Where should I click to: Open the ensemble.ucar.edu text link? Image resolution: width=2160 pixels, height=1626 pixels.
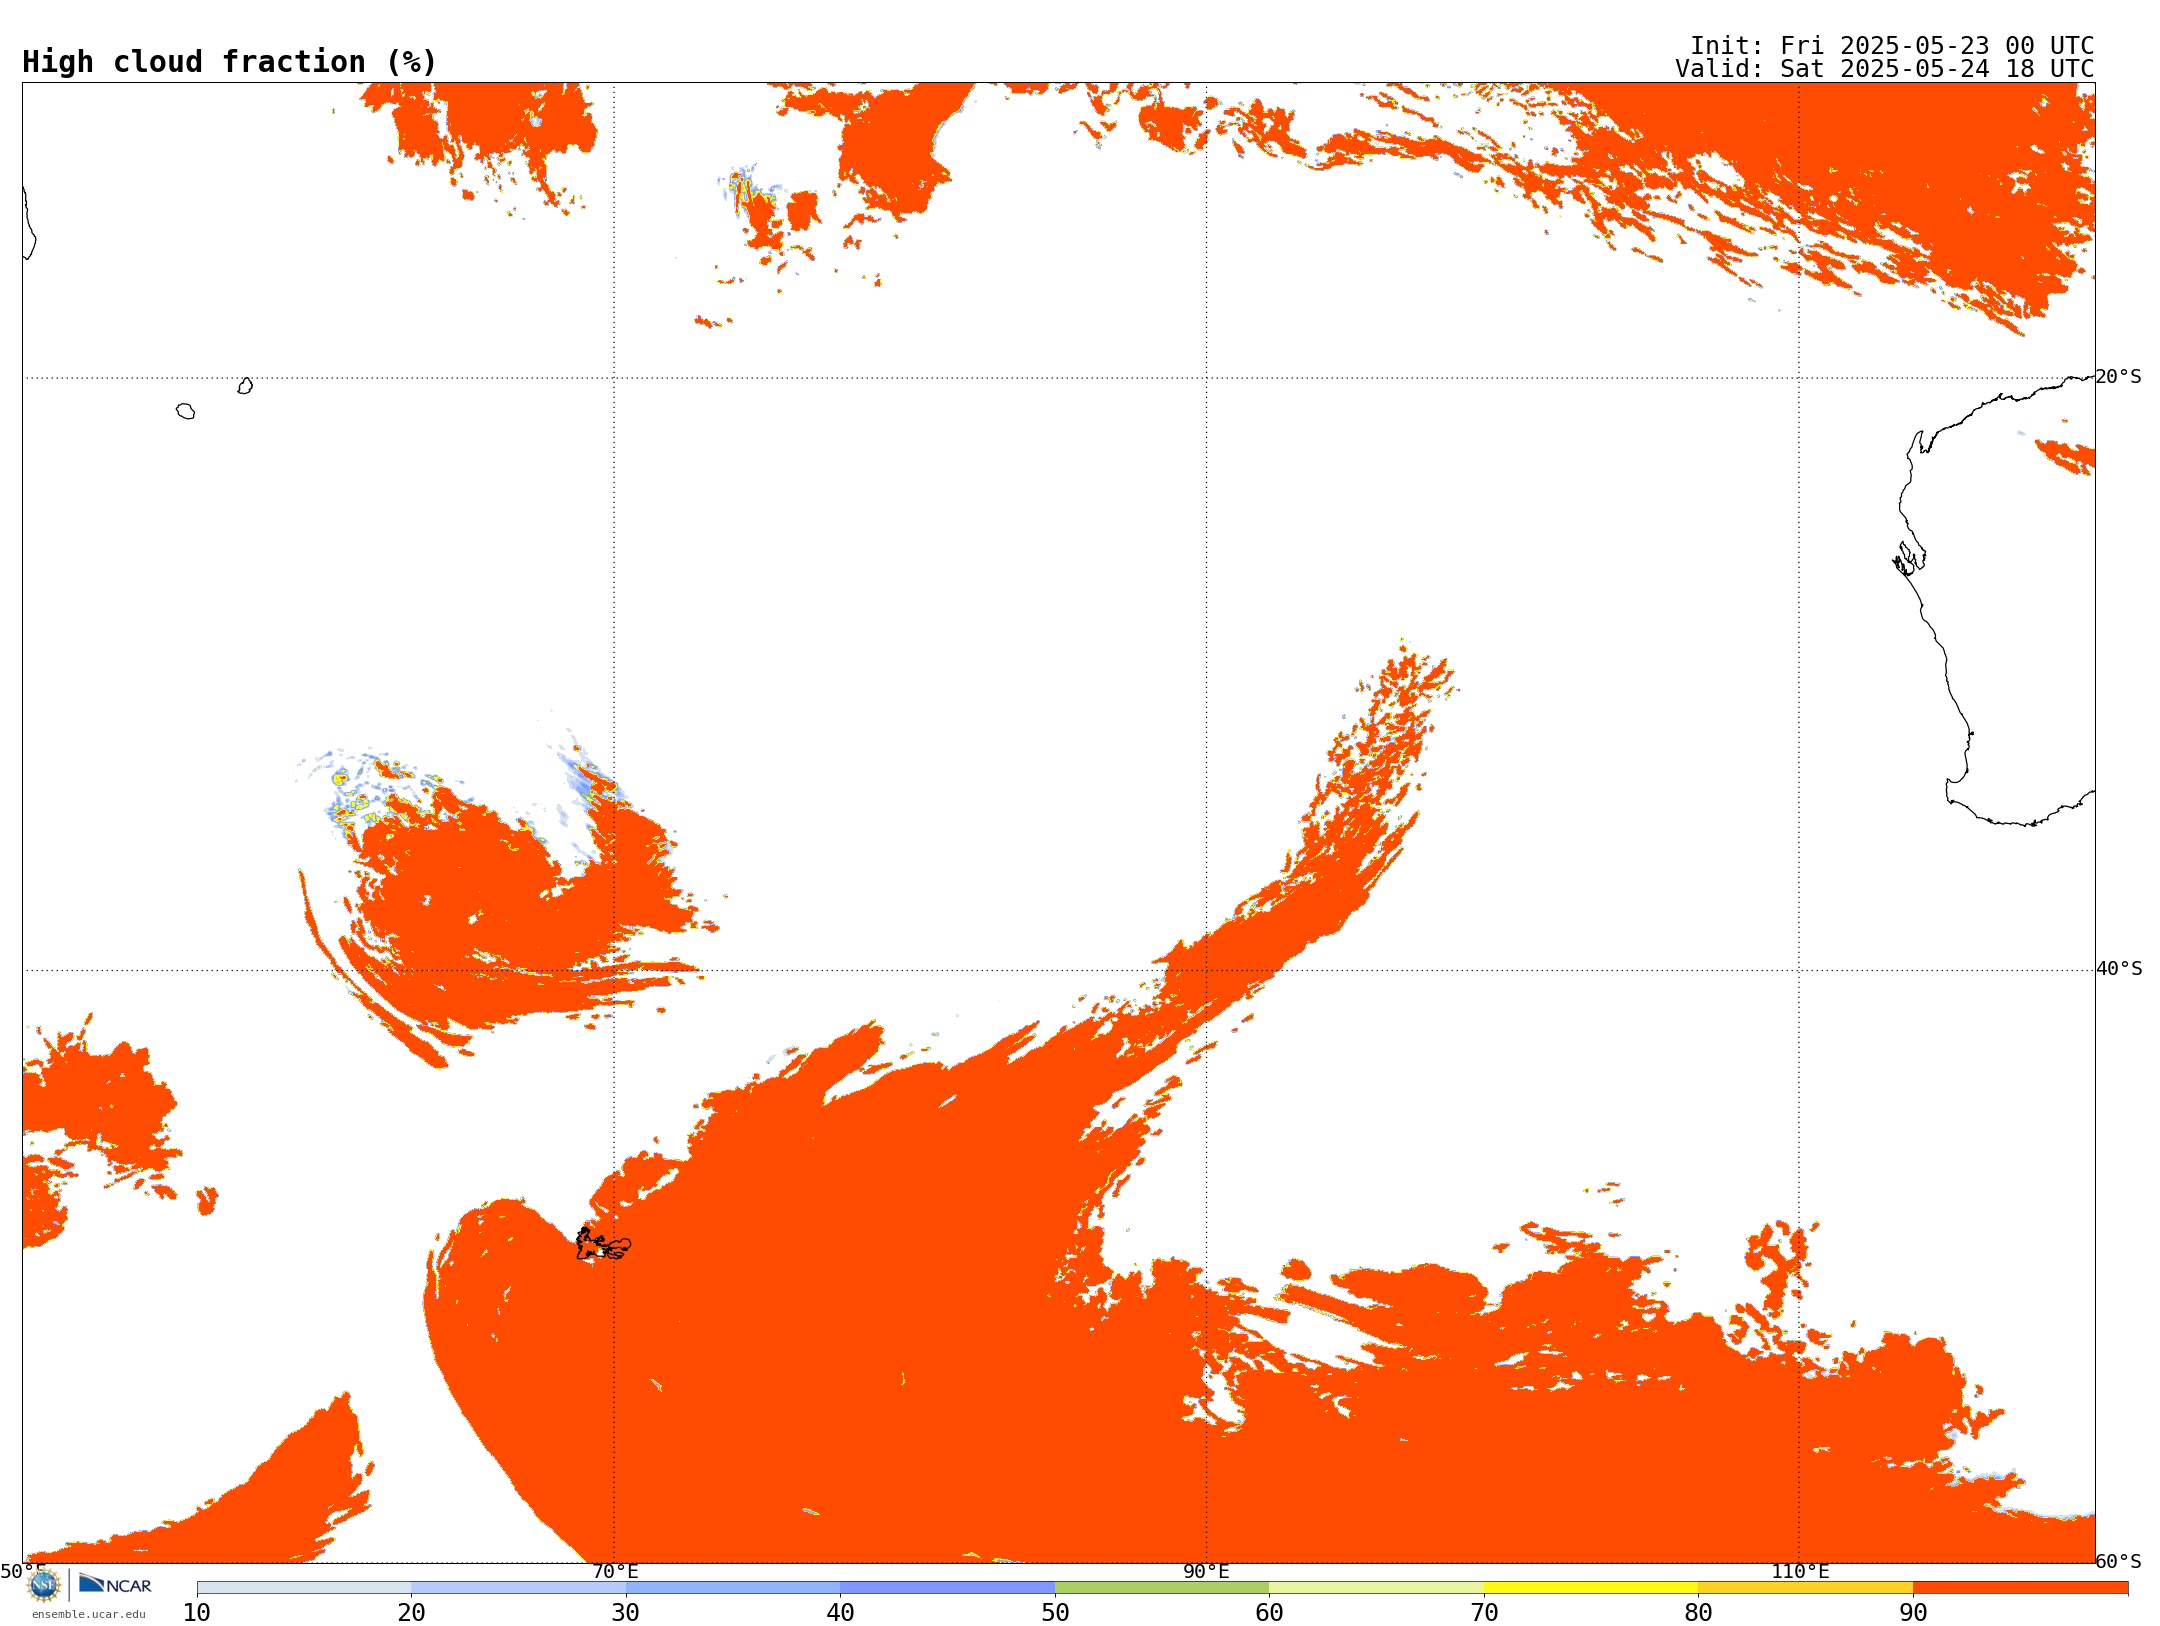pos(89,1614)
